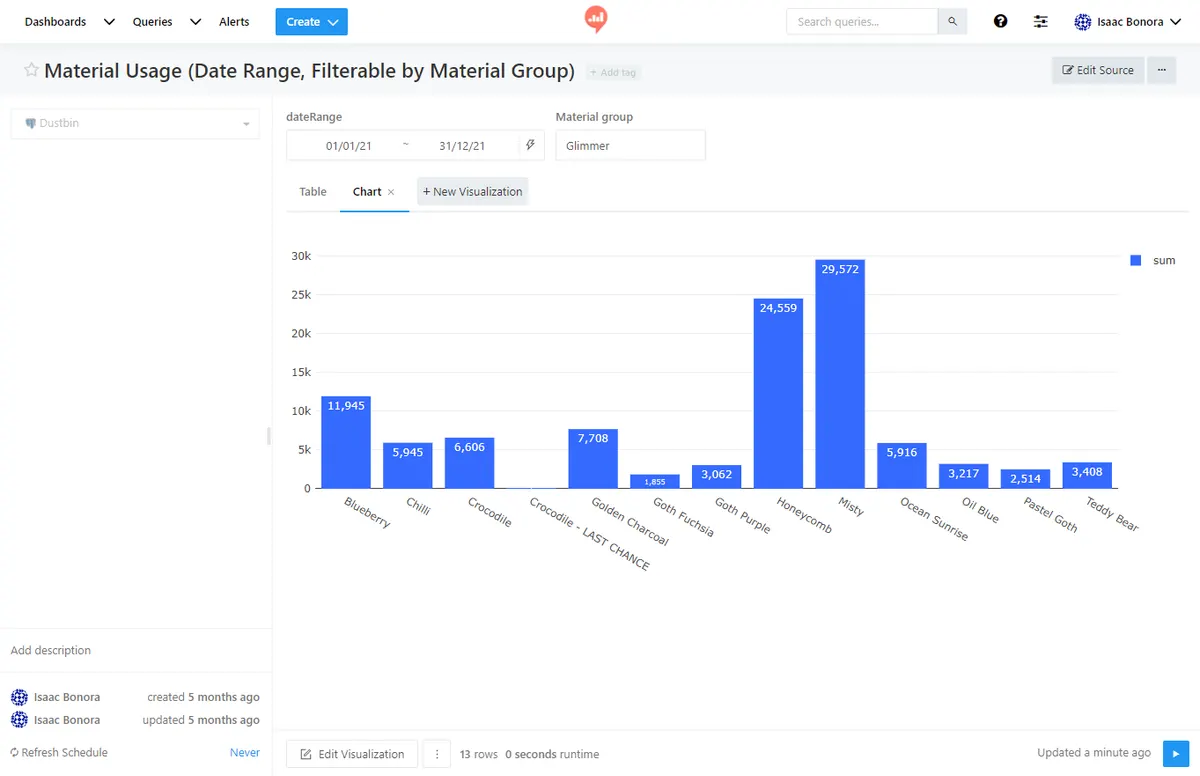
Task: Click the sidebar resize handle
Action: click(x=268, y=436)
